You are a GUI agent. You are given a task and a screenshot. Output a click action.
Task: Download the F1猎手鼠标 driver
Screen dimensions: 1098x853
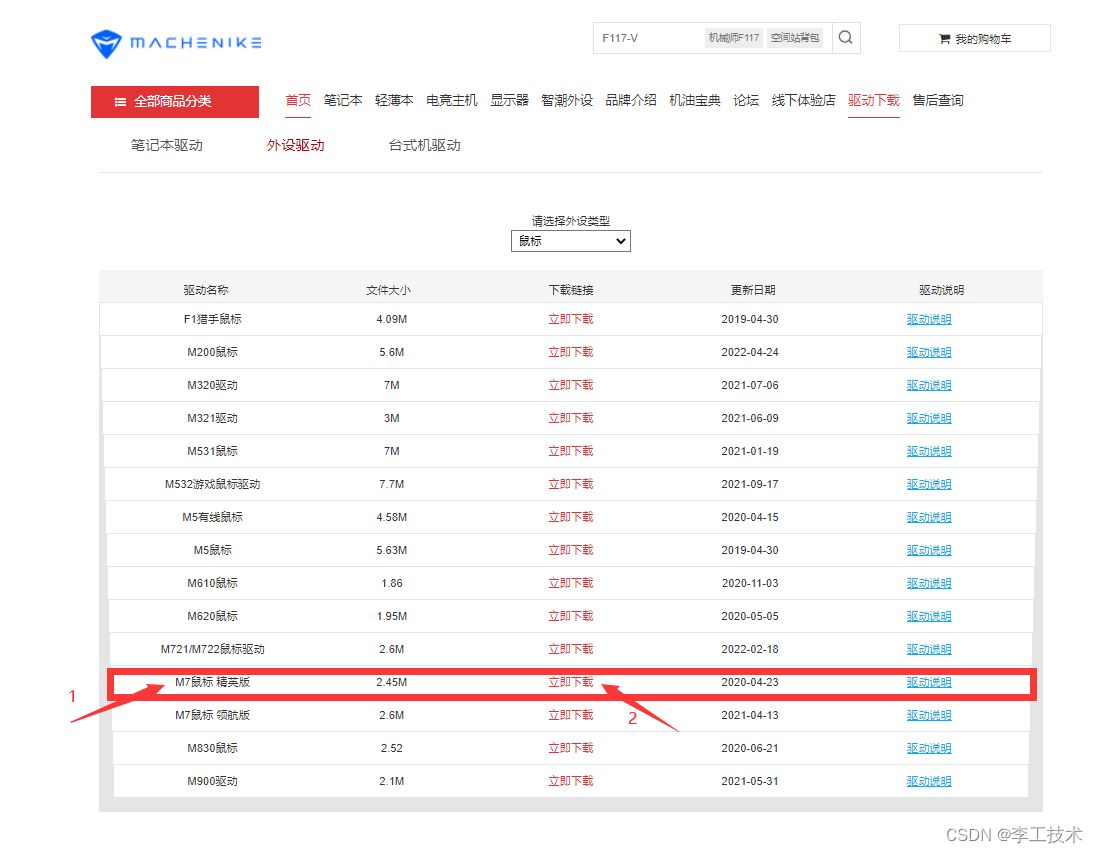(571, 319)
